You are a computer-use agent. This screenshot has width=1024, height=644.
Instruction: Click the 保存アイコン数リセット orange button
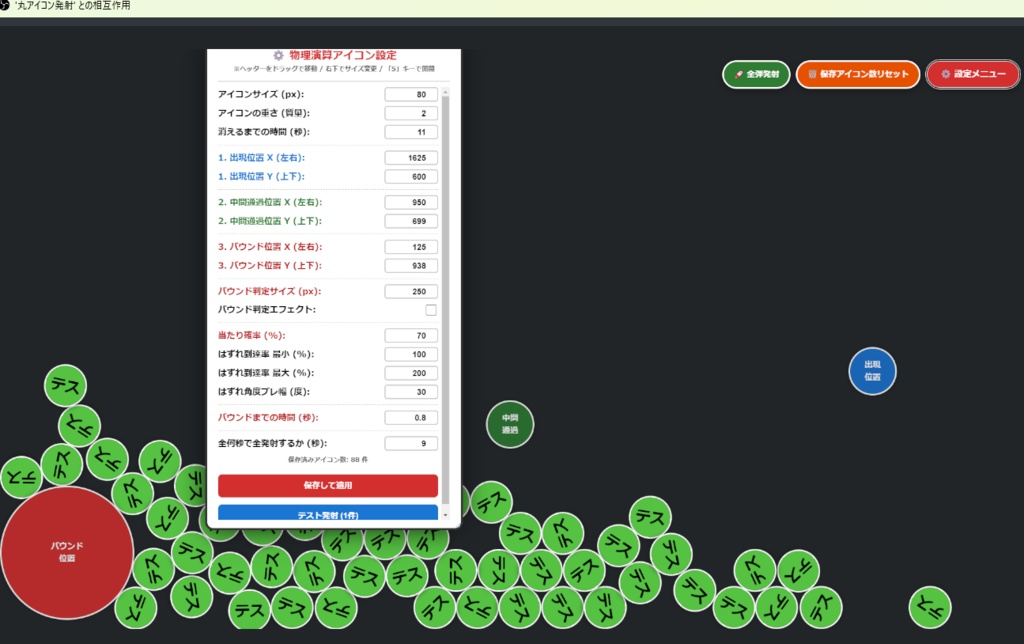pos(857,74)
